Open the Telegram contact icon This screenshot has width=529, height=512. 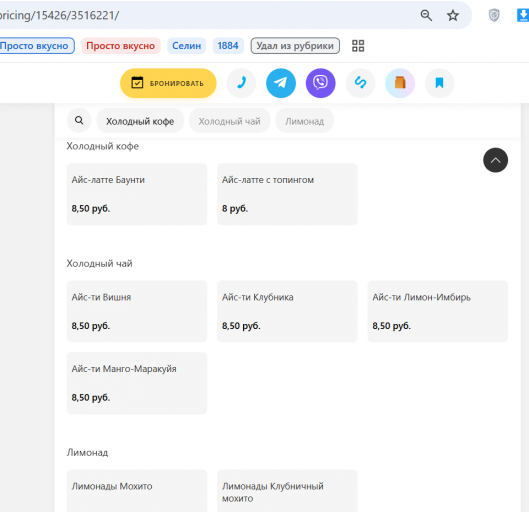click(x=281, y=83)
